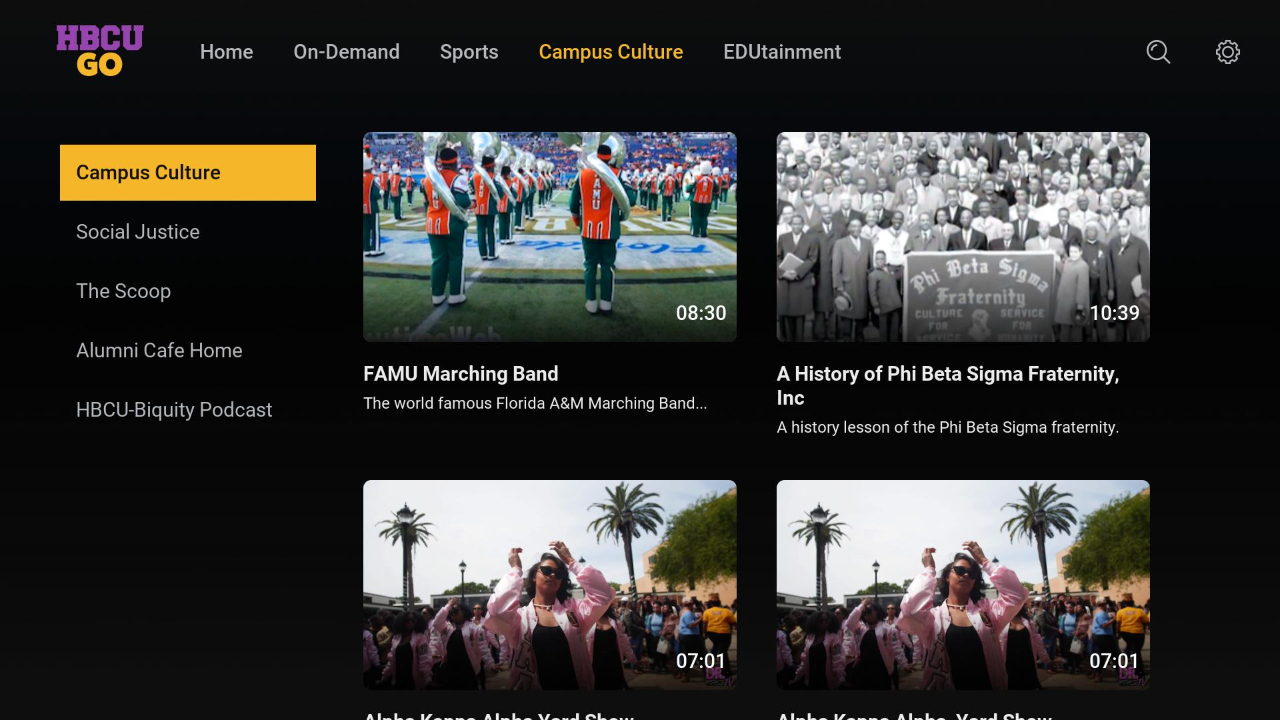Switch to the Sports tab
The width and height of the screenshot is (1280, 720).
[x=469, y=52]
